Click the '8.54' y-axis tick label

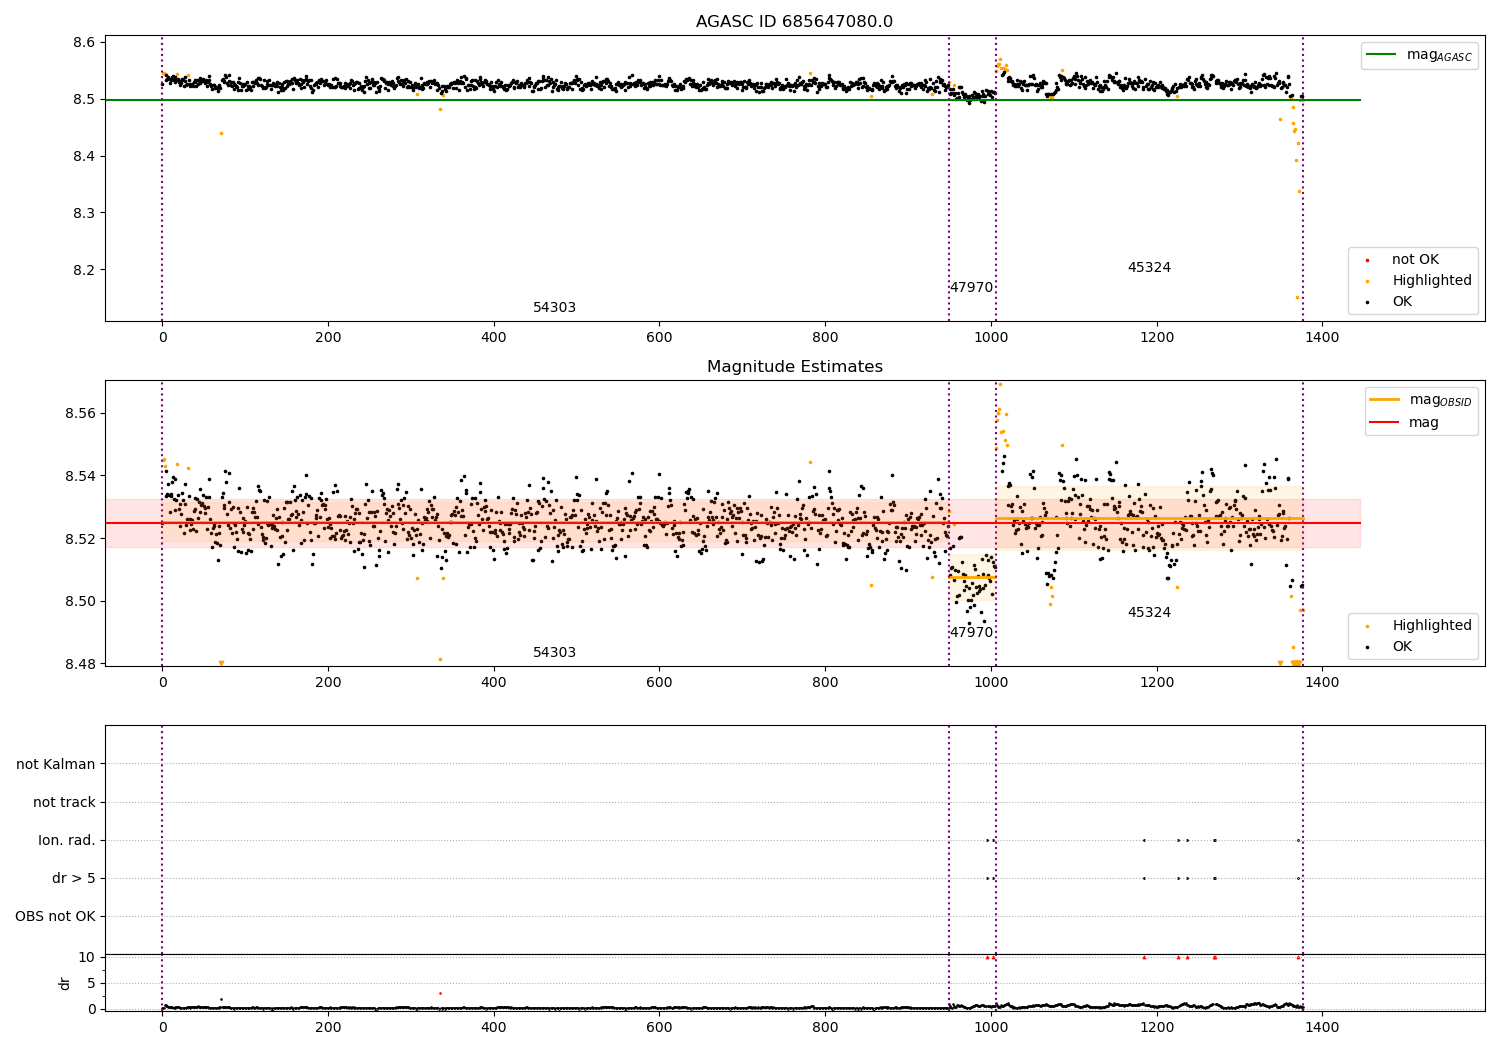[x=80, y=477]
